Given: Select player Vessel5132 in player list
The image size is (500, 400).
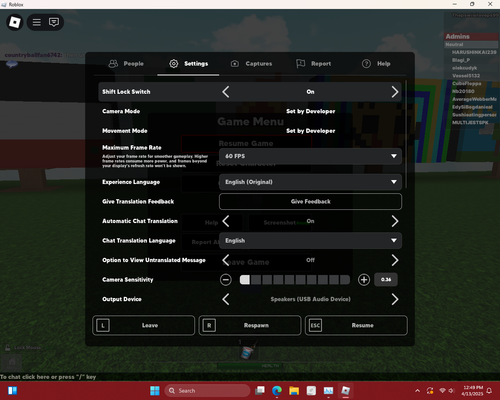Looking at the screenshot, I should click(466, 76).
